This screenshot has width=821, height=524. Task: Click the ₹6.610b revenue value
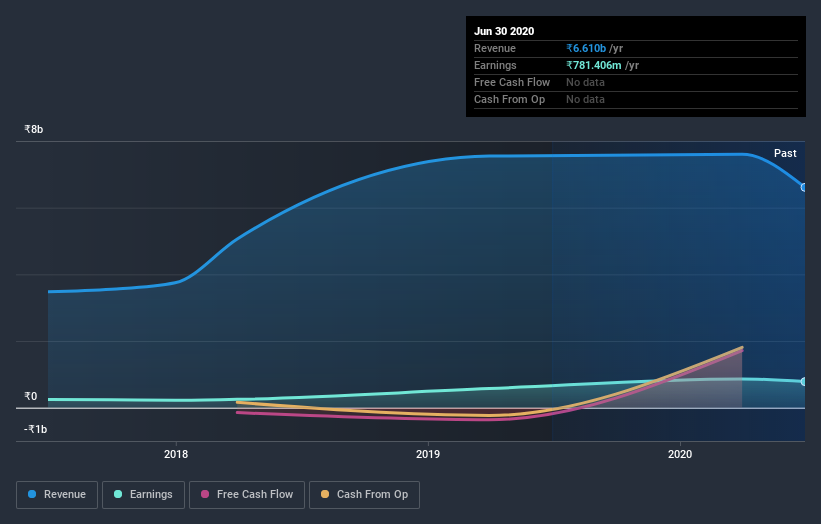coord(586,48)
